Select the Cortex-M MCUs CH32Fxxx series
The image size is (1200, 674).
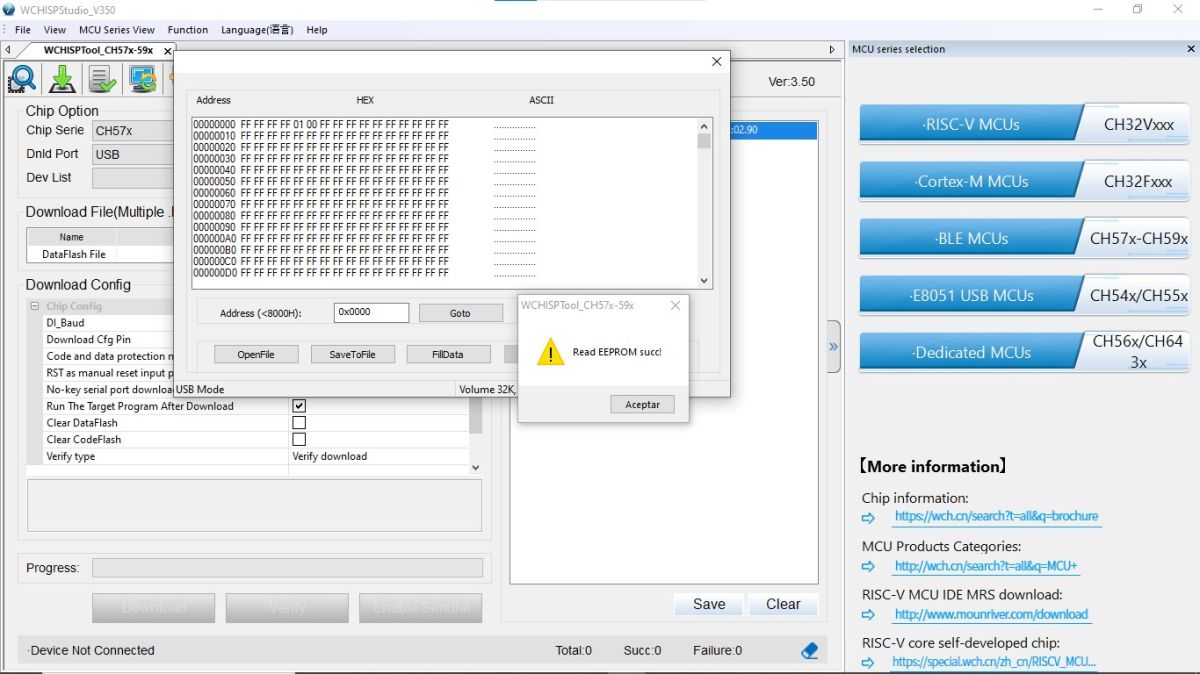(1024, 182)
